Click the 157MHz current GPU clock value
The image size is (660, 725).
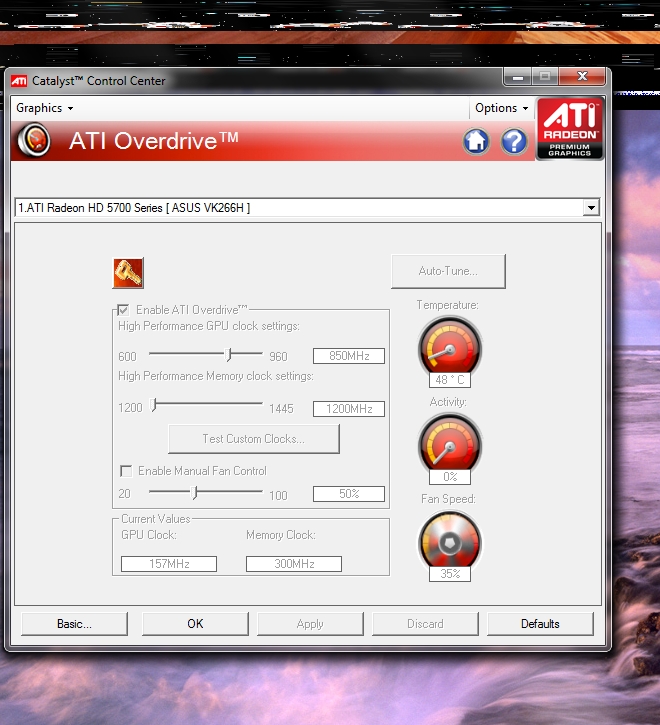(169, 564)
